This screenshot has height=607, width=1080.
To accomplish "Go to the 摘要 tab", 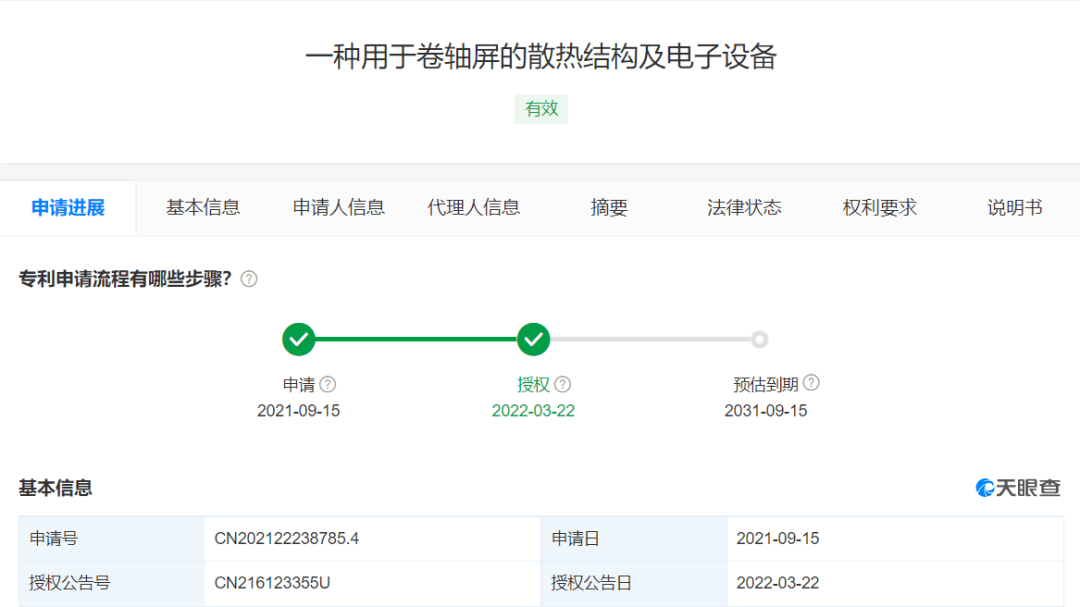I will (609, 208).
